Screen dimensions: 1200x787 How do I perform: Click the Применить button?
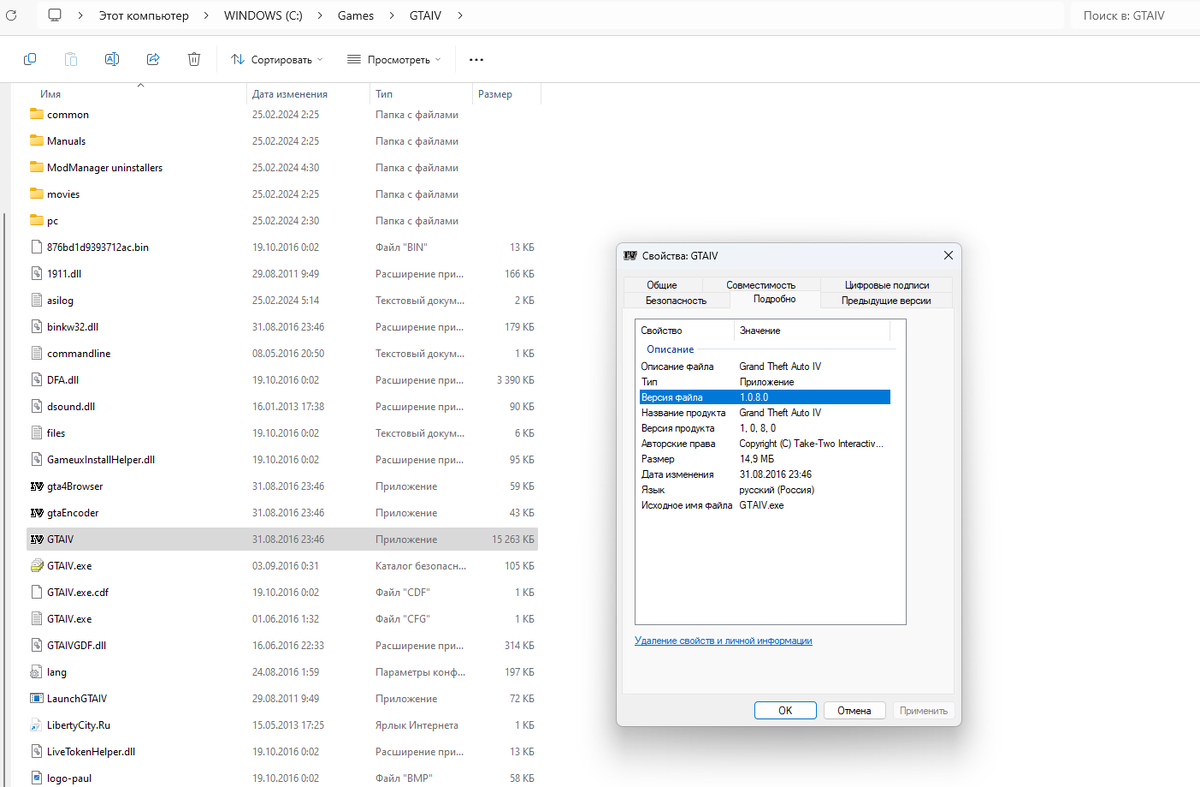tap(923, 710)
